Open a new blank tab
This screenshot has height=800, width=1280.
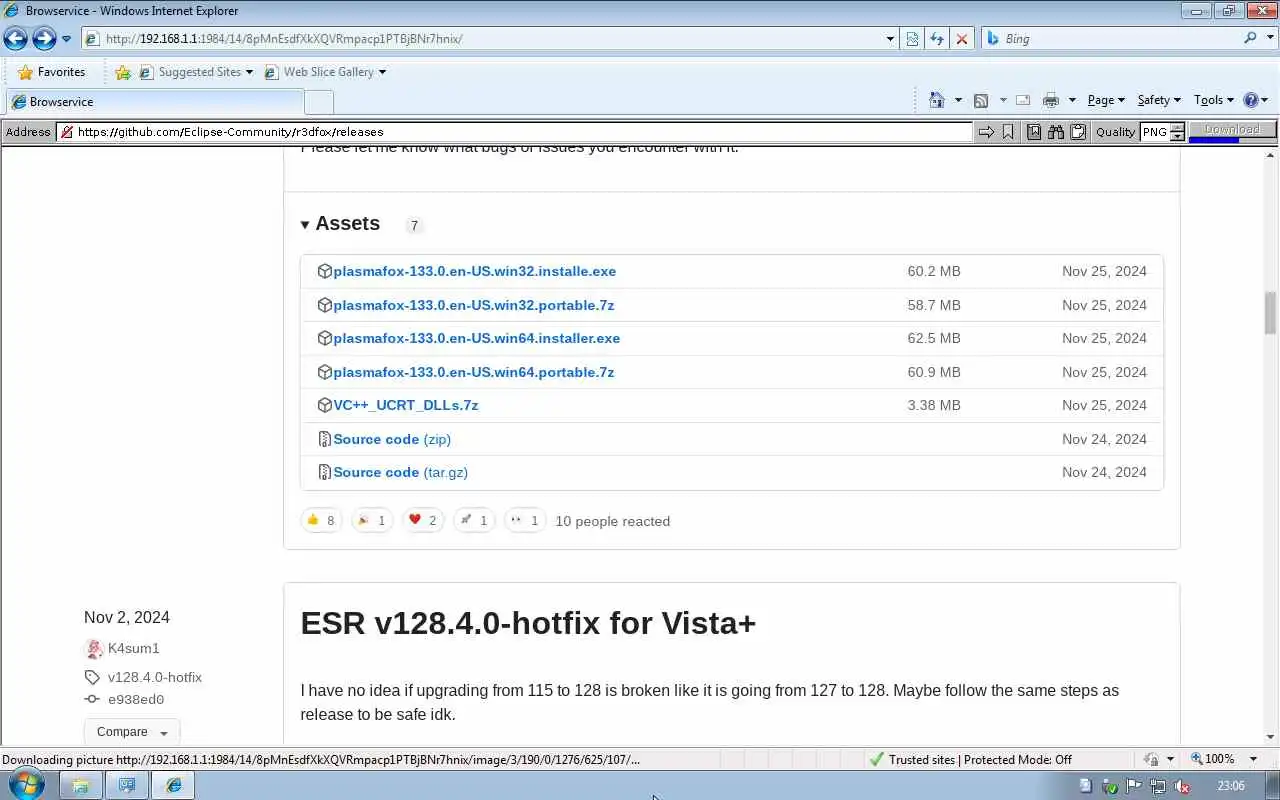pyautogui.click(x=318, y=102)
